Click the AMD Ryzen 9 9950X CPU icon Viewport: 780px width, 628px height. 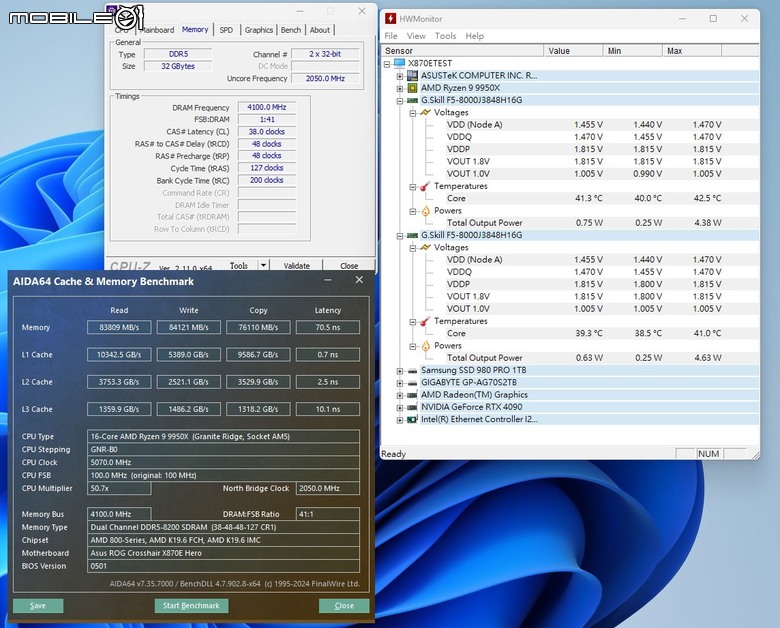(x=412, y=88)
